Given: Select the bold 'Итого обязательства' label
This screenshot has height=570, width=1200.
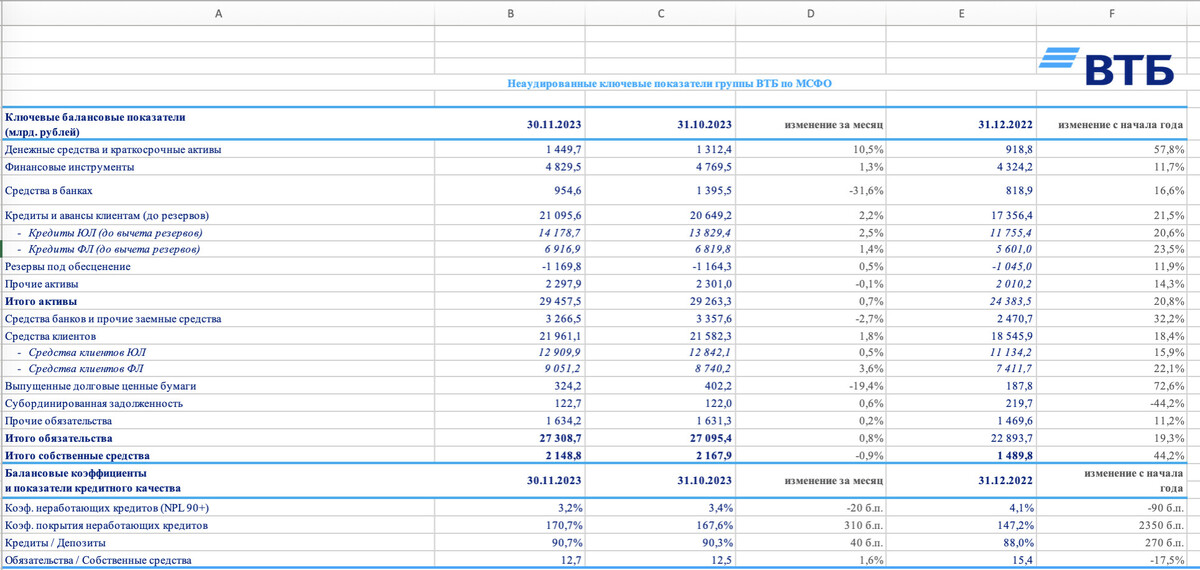Looking at the screenshot, I should [x=58, y=438].
